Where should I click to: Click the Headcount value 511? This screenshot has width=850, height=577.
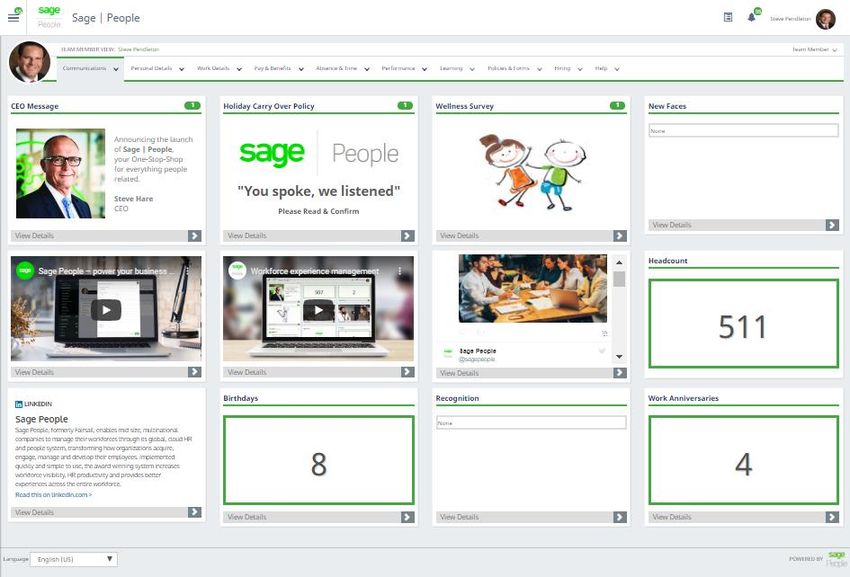[x=743, y=327]
